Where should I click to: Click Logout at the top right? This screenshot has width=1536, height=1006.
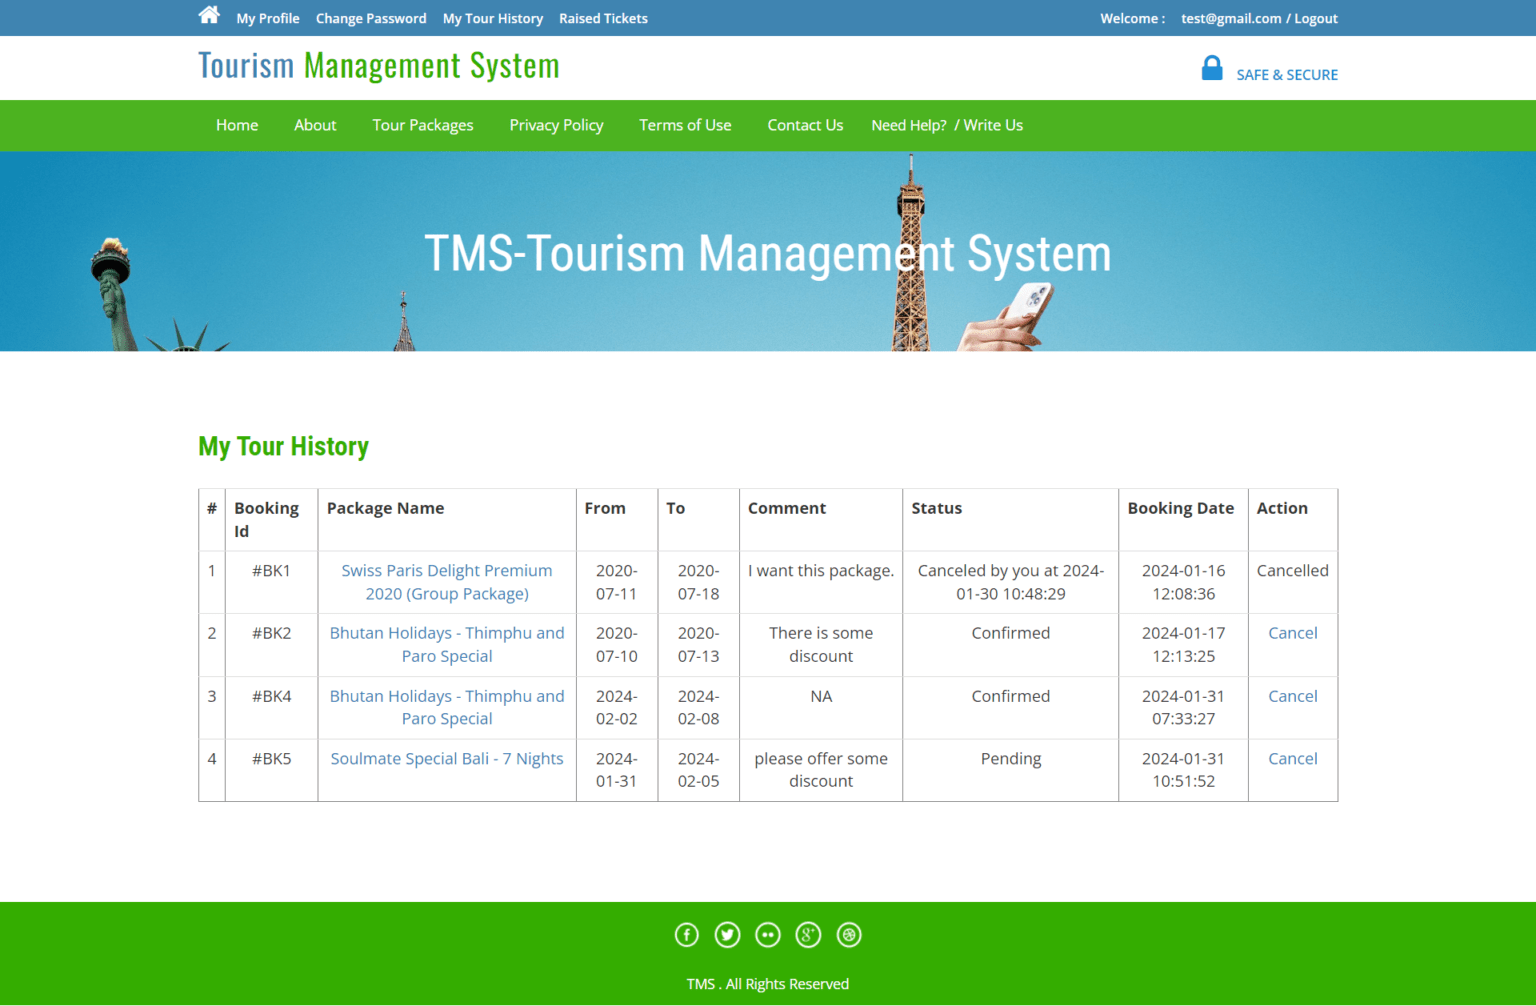(1315, 18)
